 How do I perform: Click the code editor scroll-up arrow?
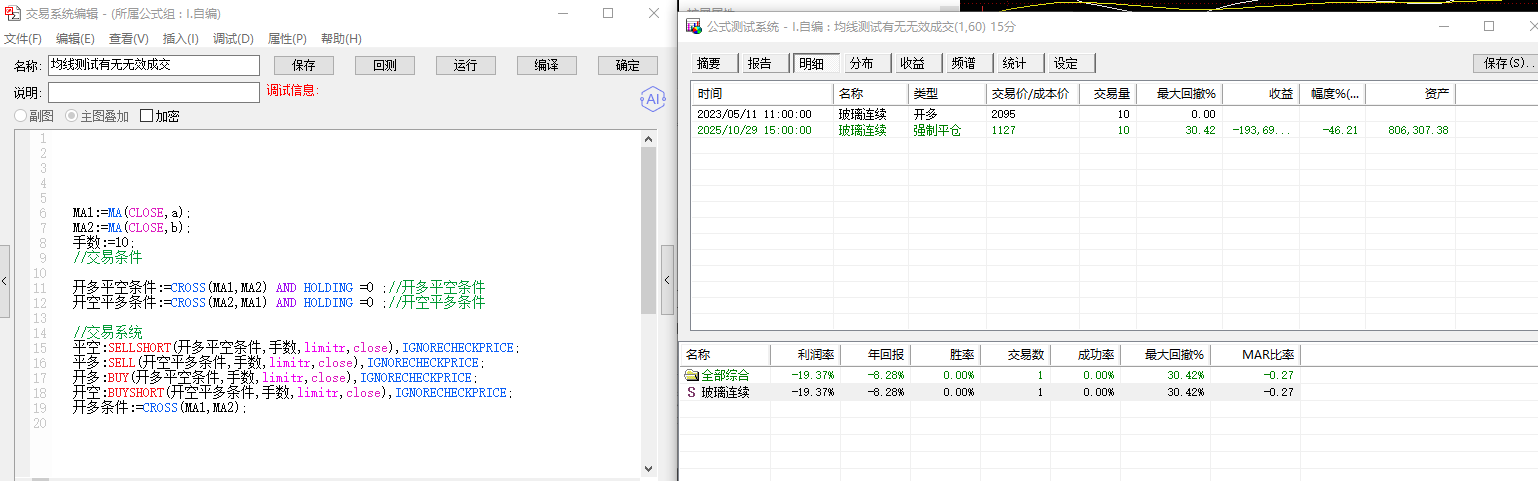[648, 138]
